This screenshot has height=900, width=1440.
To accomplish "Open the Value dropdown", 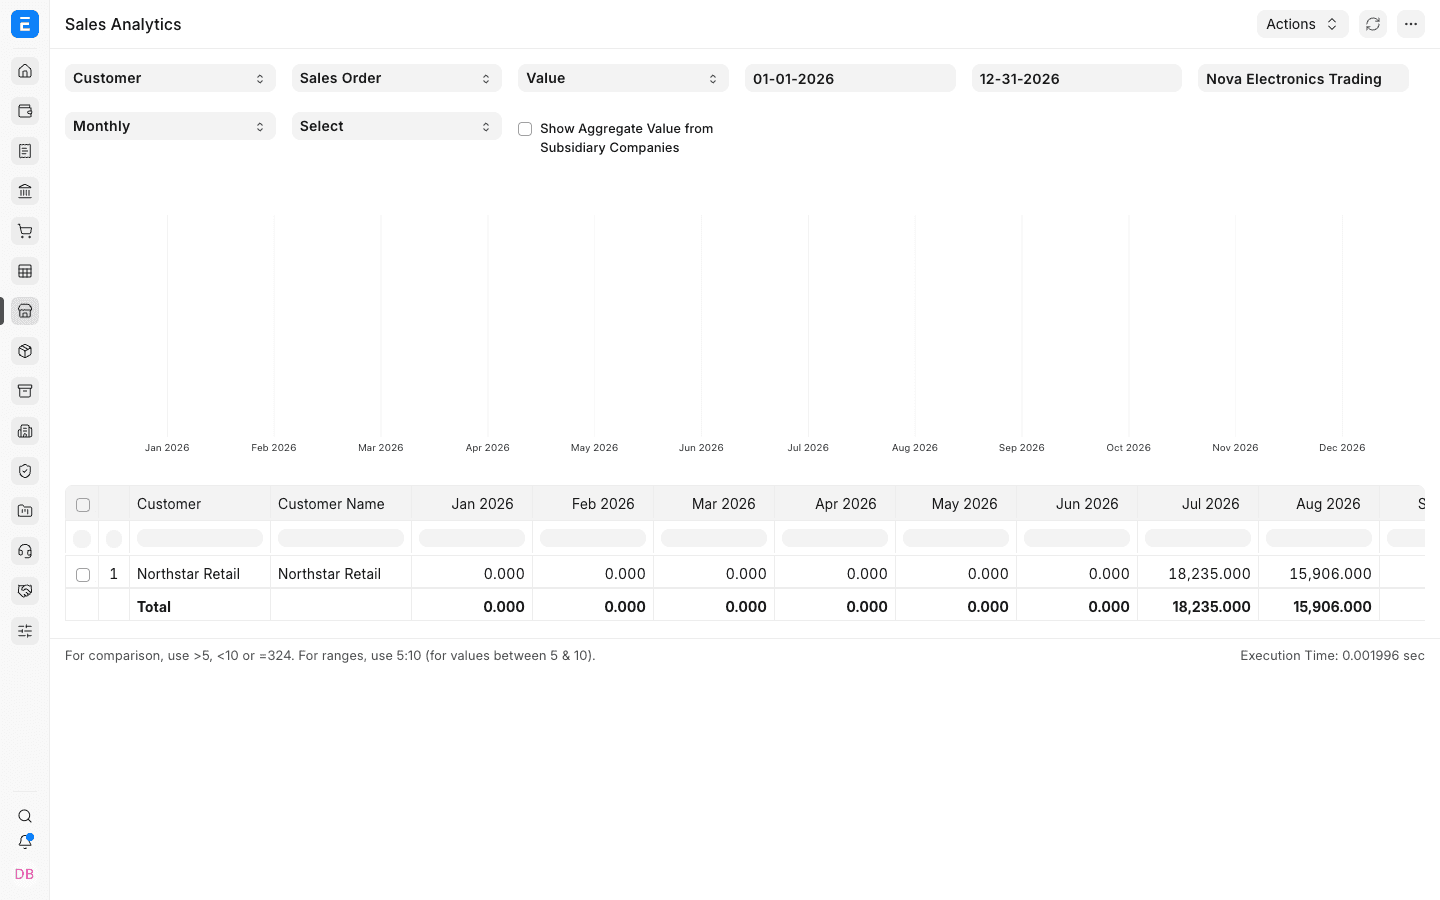I will (x=623, y=78).
